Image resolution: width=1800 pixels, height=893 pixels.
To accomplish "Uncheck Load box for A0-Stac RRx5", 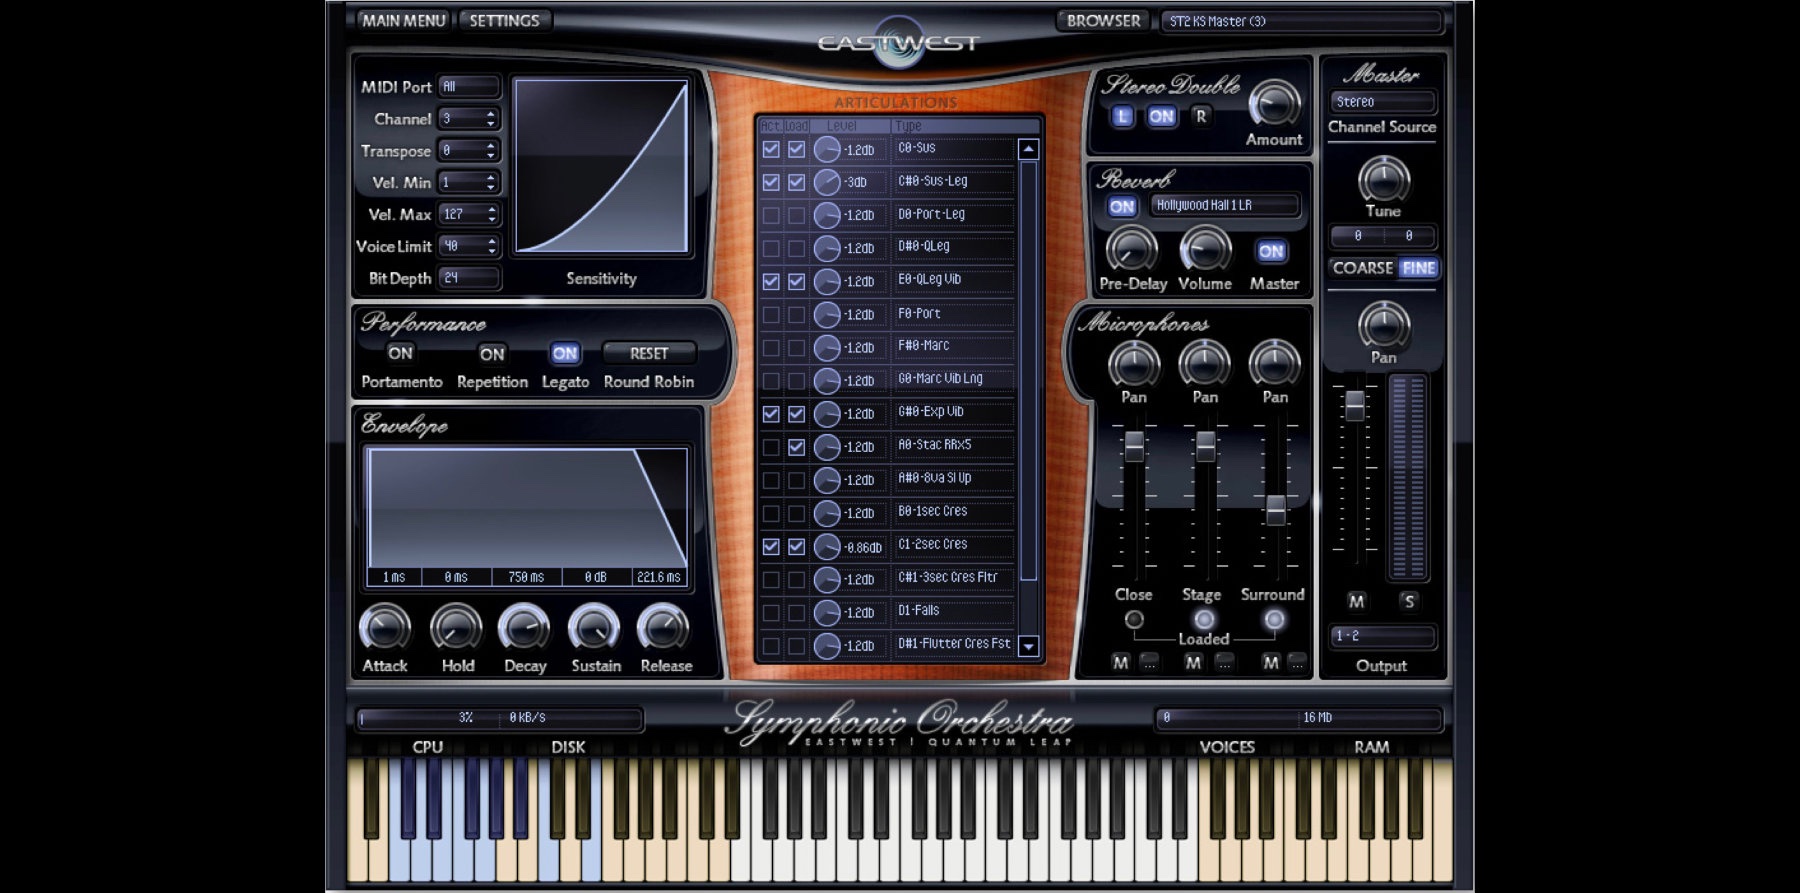I will click(x=796, y=447).
